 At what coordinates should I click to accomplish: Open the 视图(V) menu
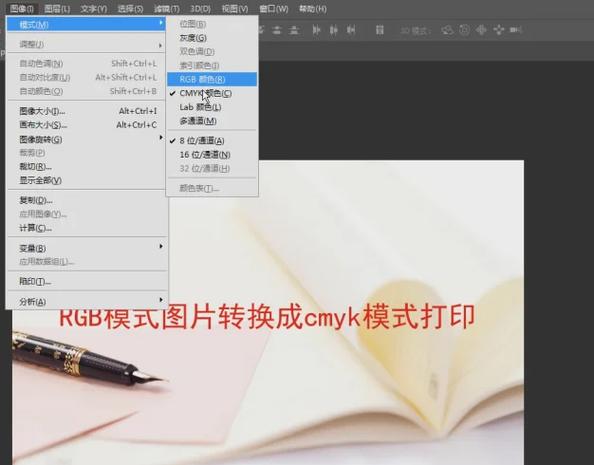235,9
